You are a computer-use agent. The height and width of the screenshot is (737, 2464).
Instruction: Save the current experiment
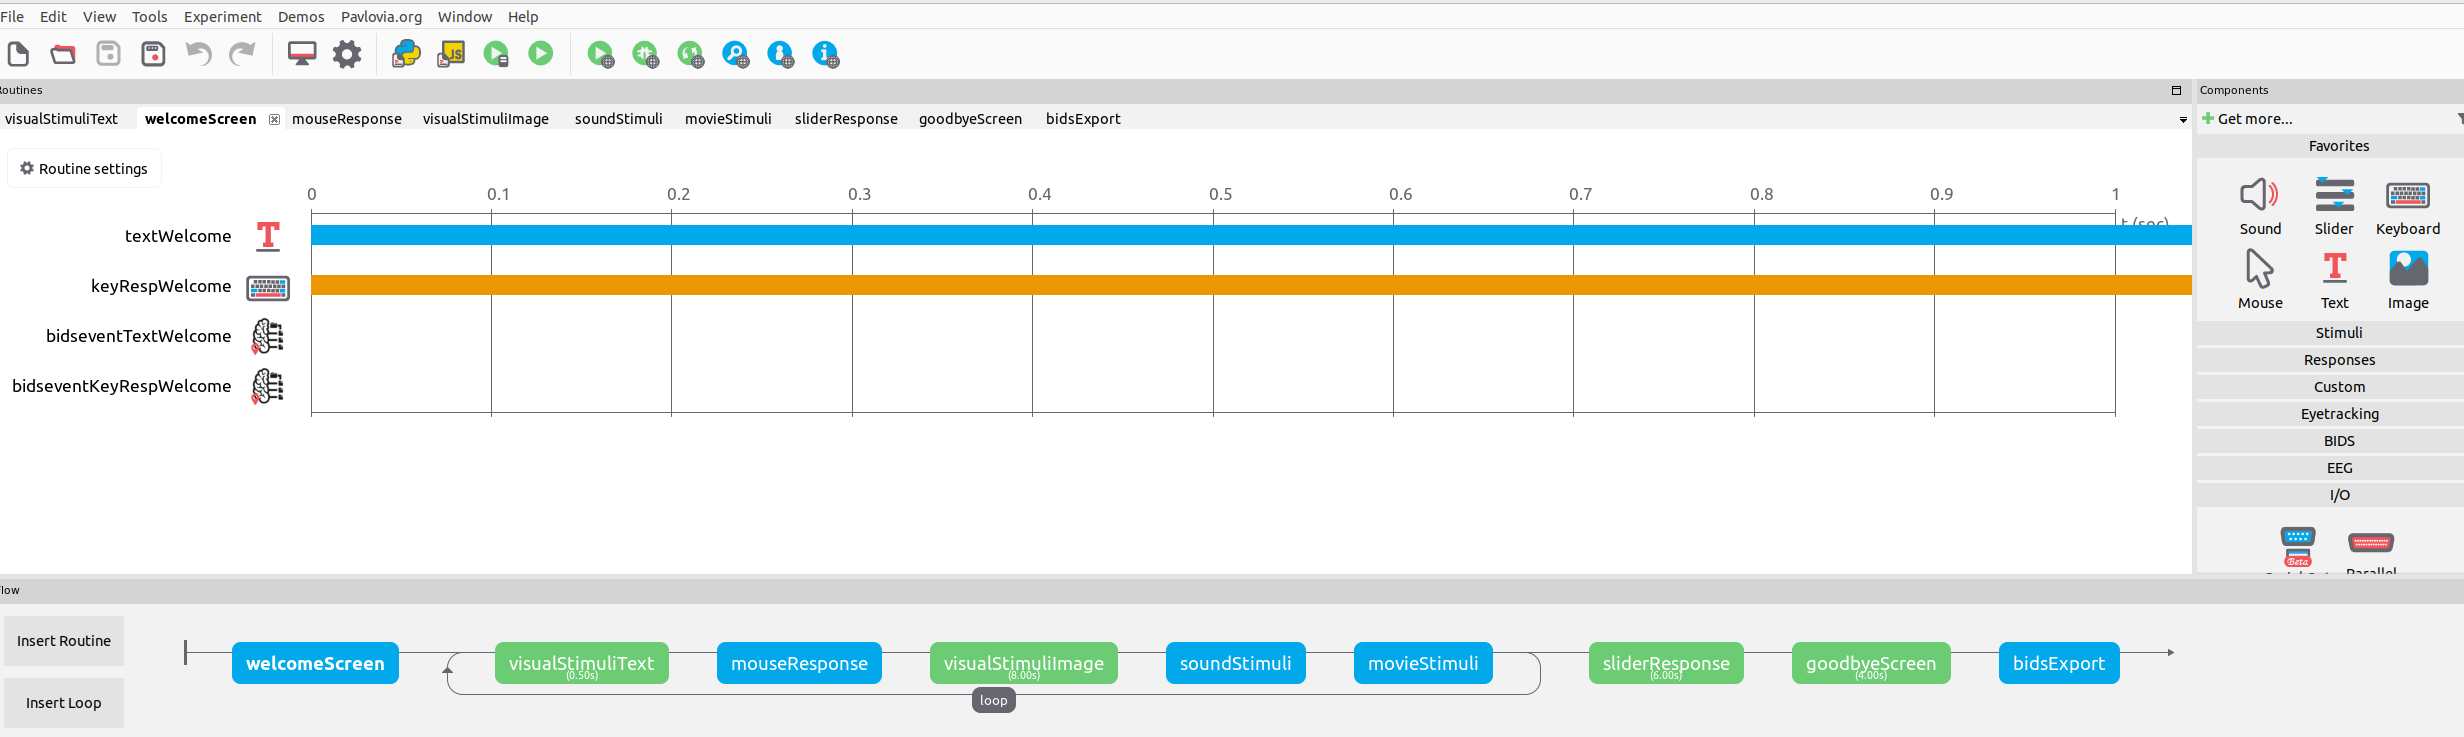108,54
